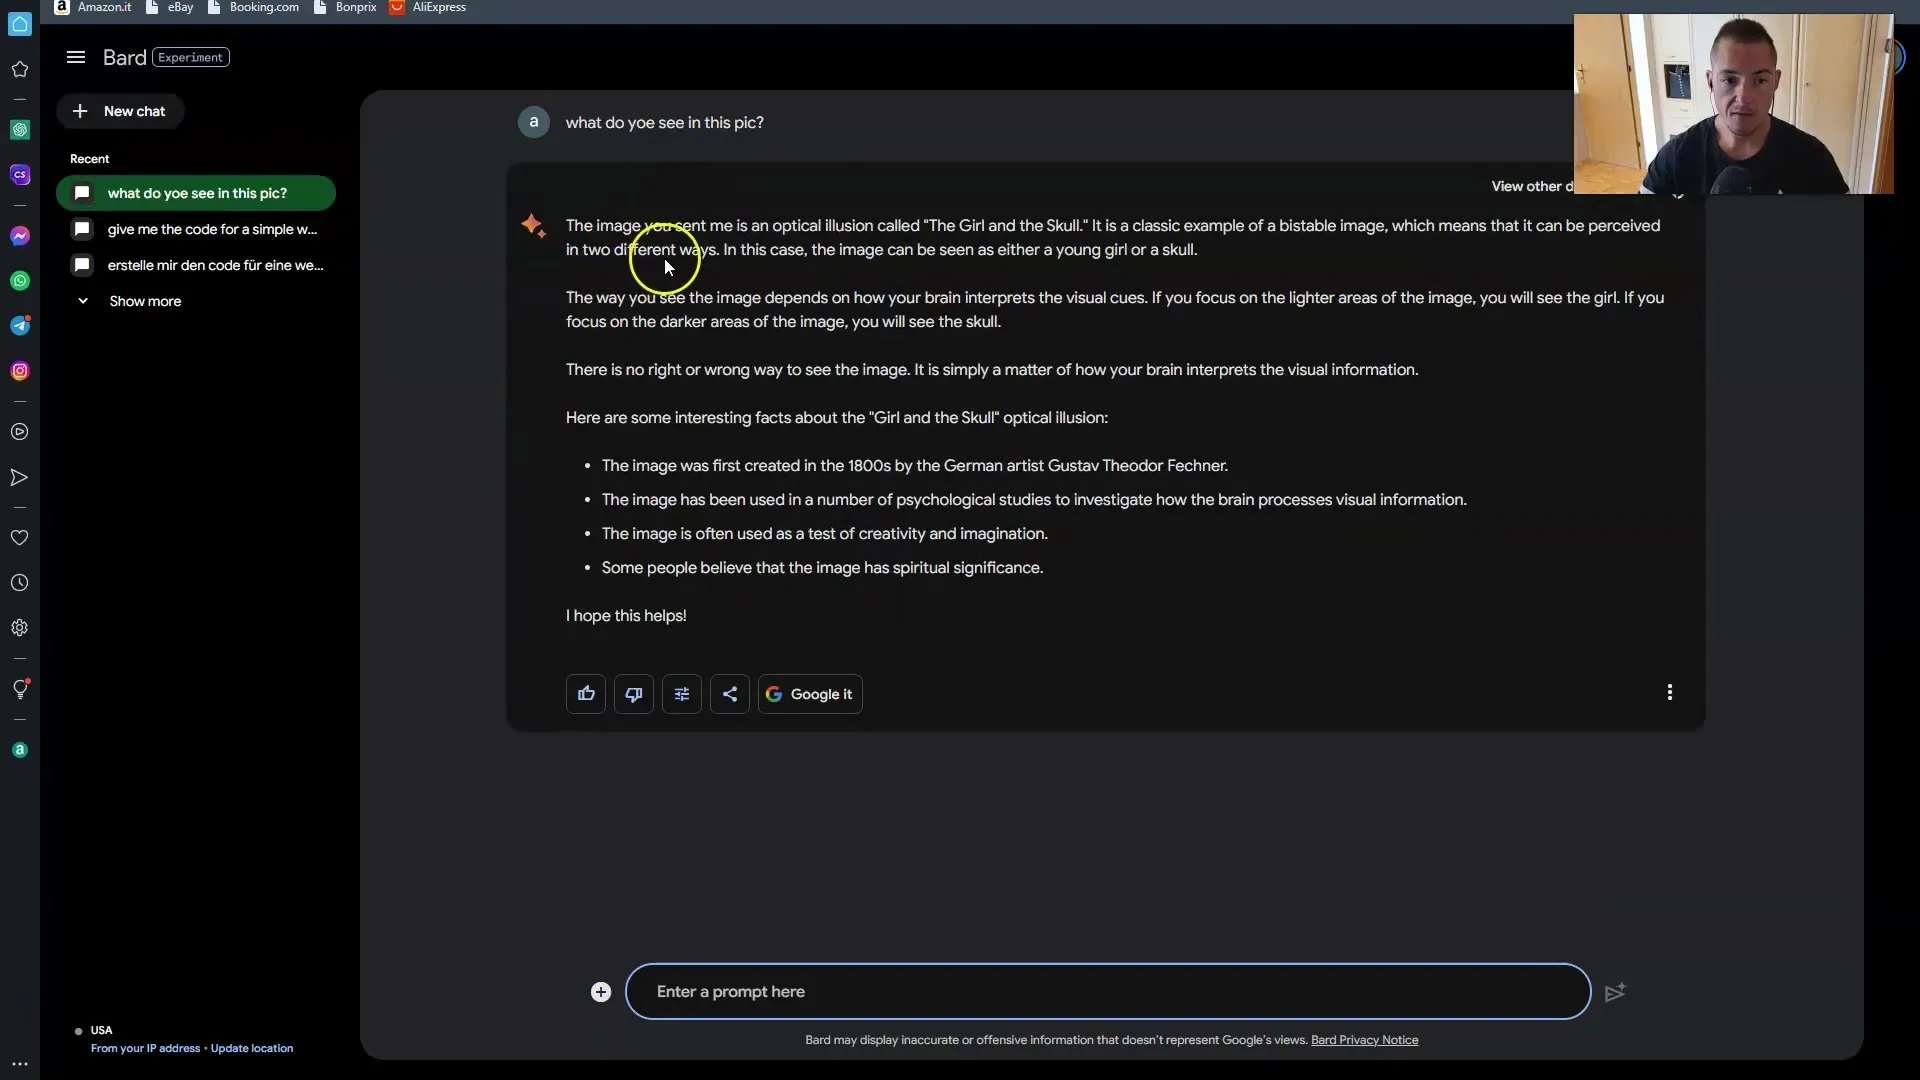Start a New chat
Viewport: 1920px width, 1080px height.
pos(120,111)
